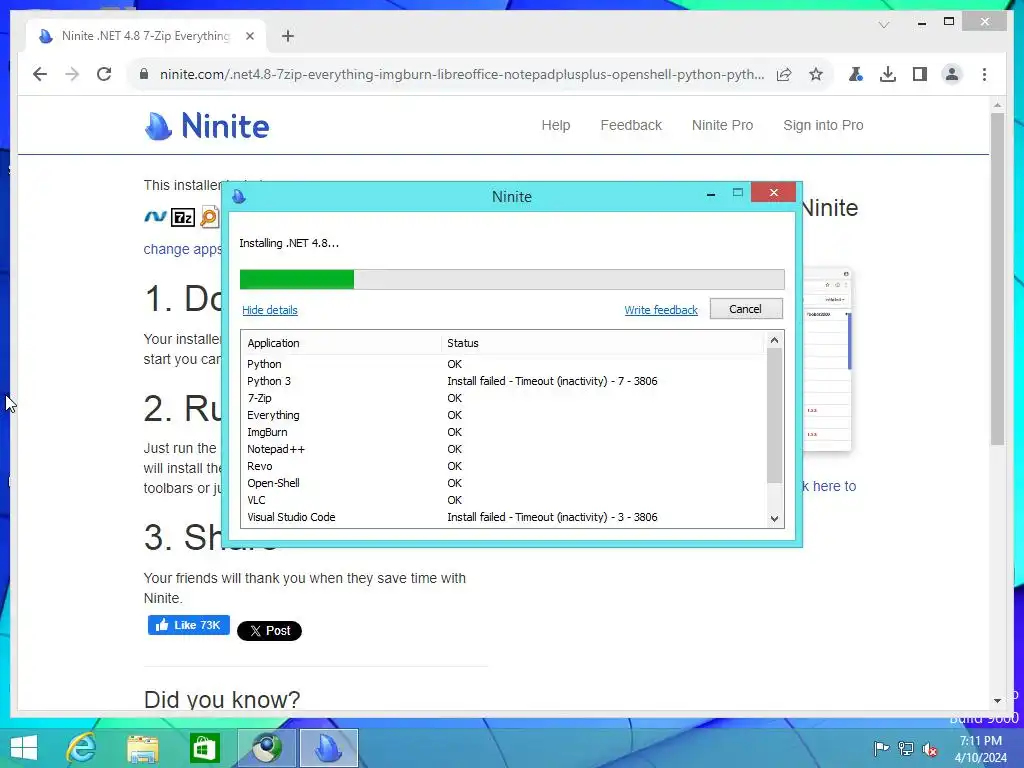
Task: Click change apps link on page
Action: [x=182, y=249]
